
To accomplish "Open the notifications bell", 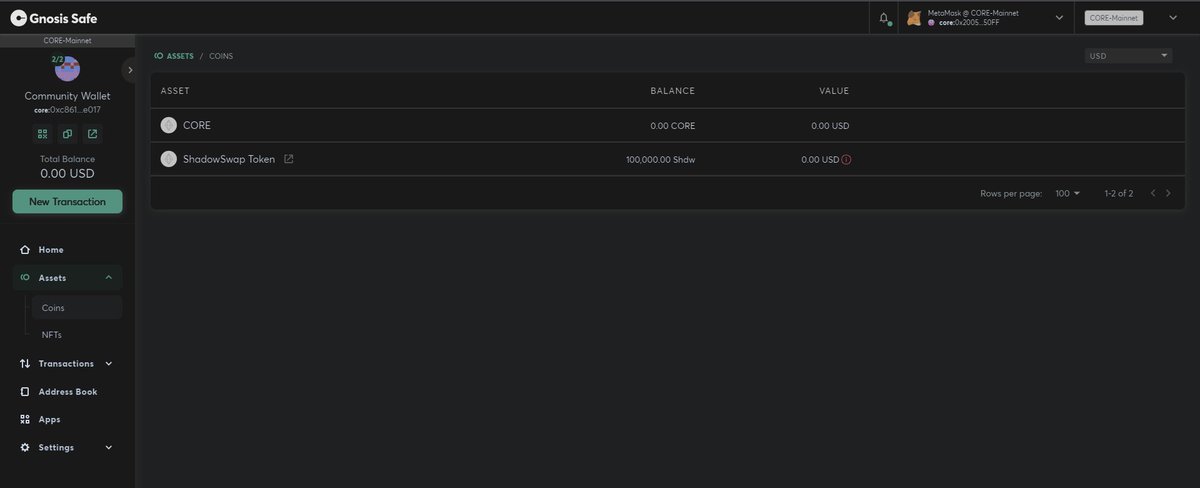I will pyautogui.click(x=884, y=17).
